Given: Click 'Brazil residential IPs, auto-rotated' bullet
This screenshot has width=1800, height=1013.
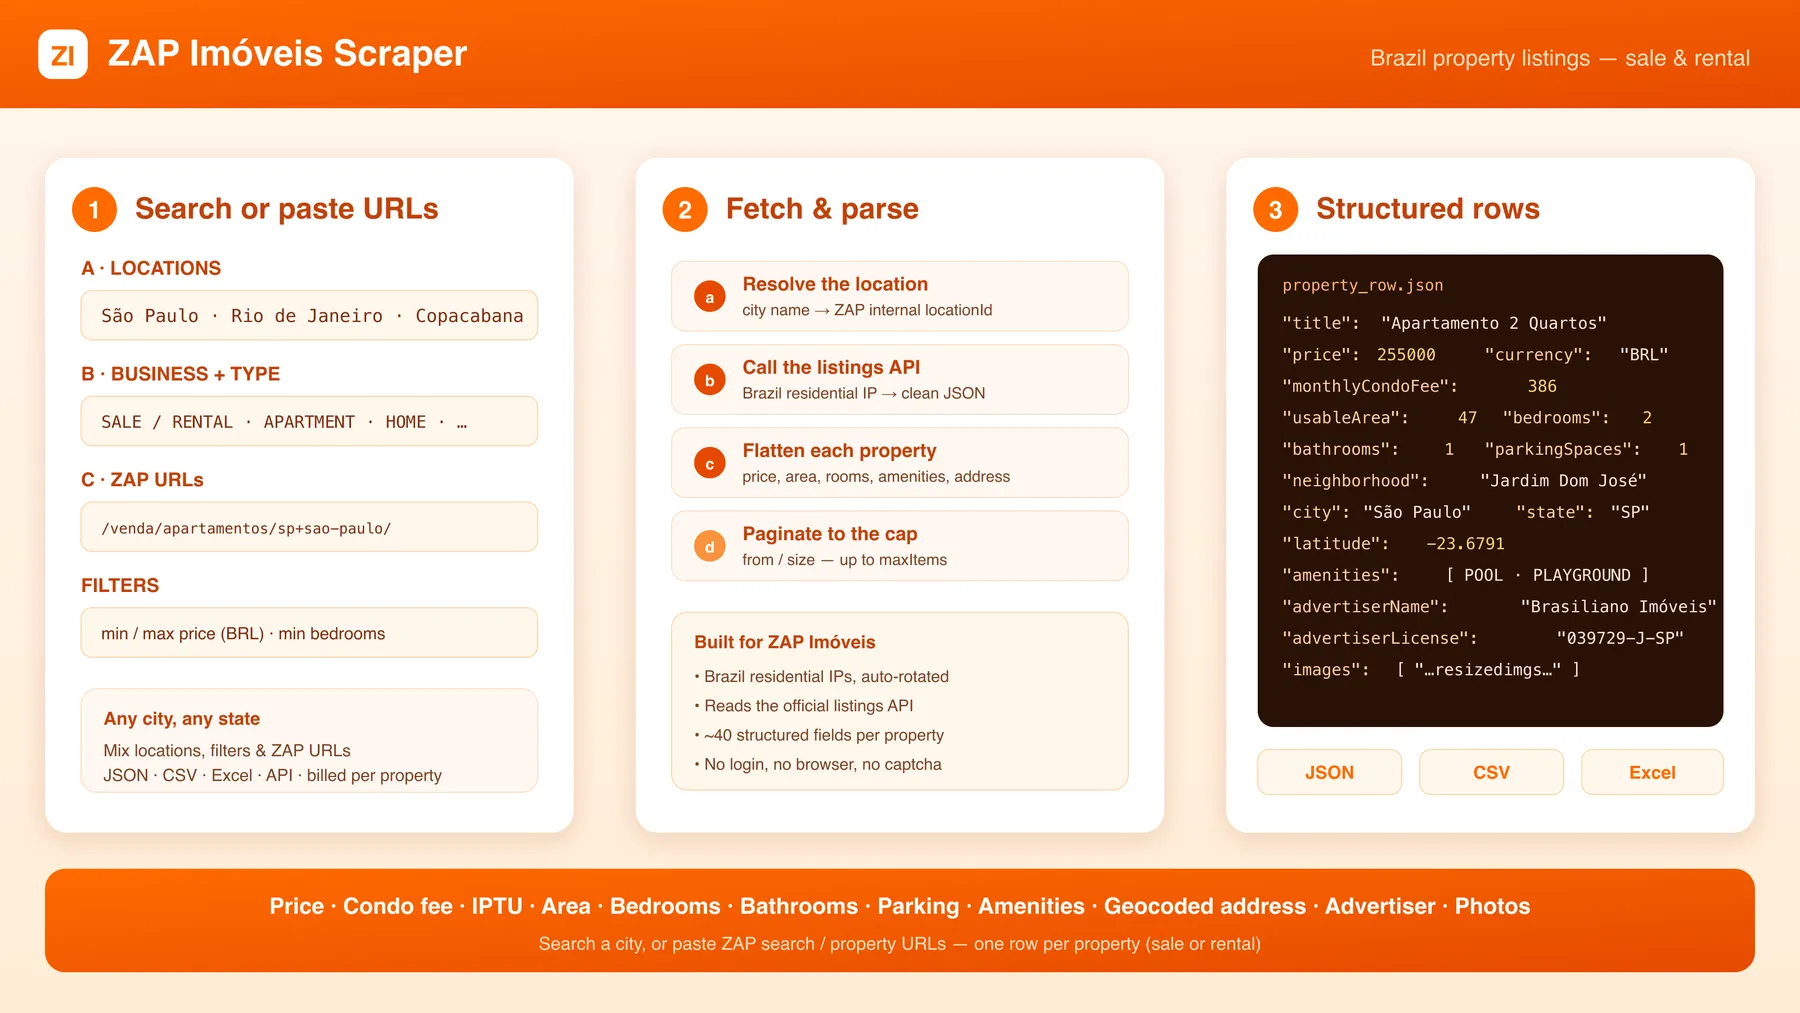Looking at the screenshot, I should 822,677.
